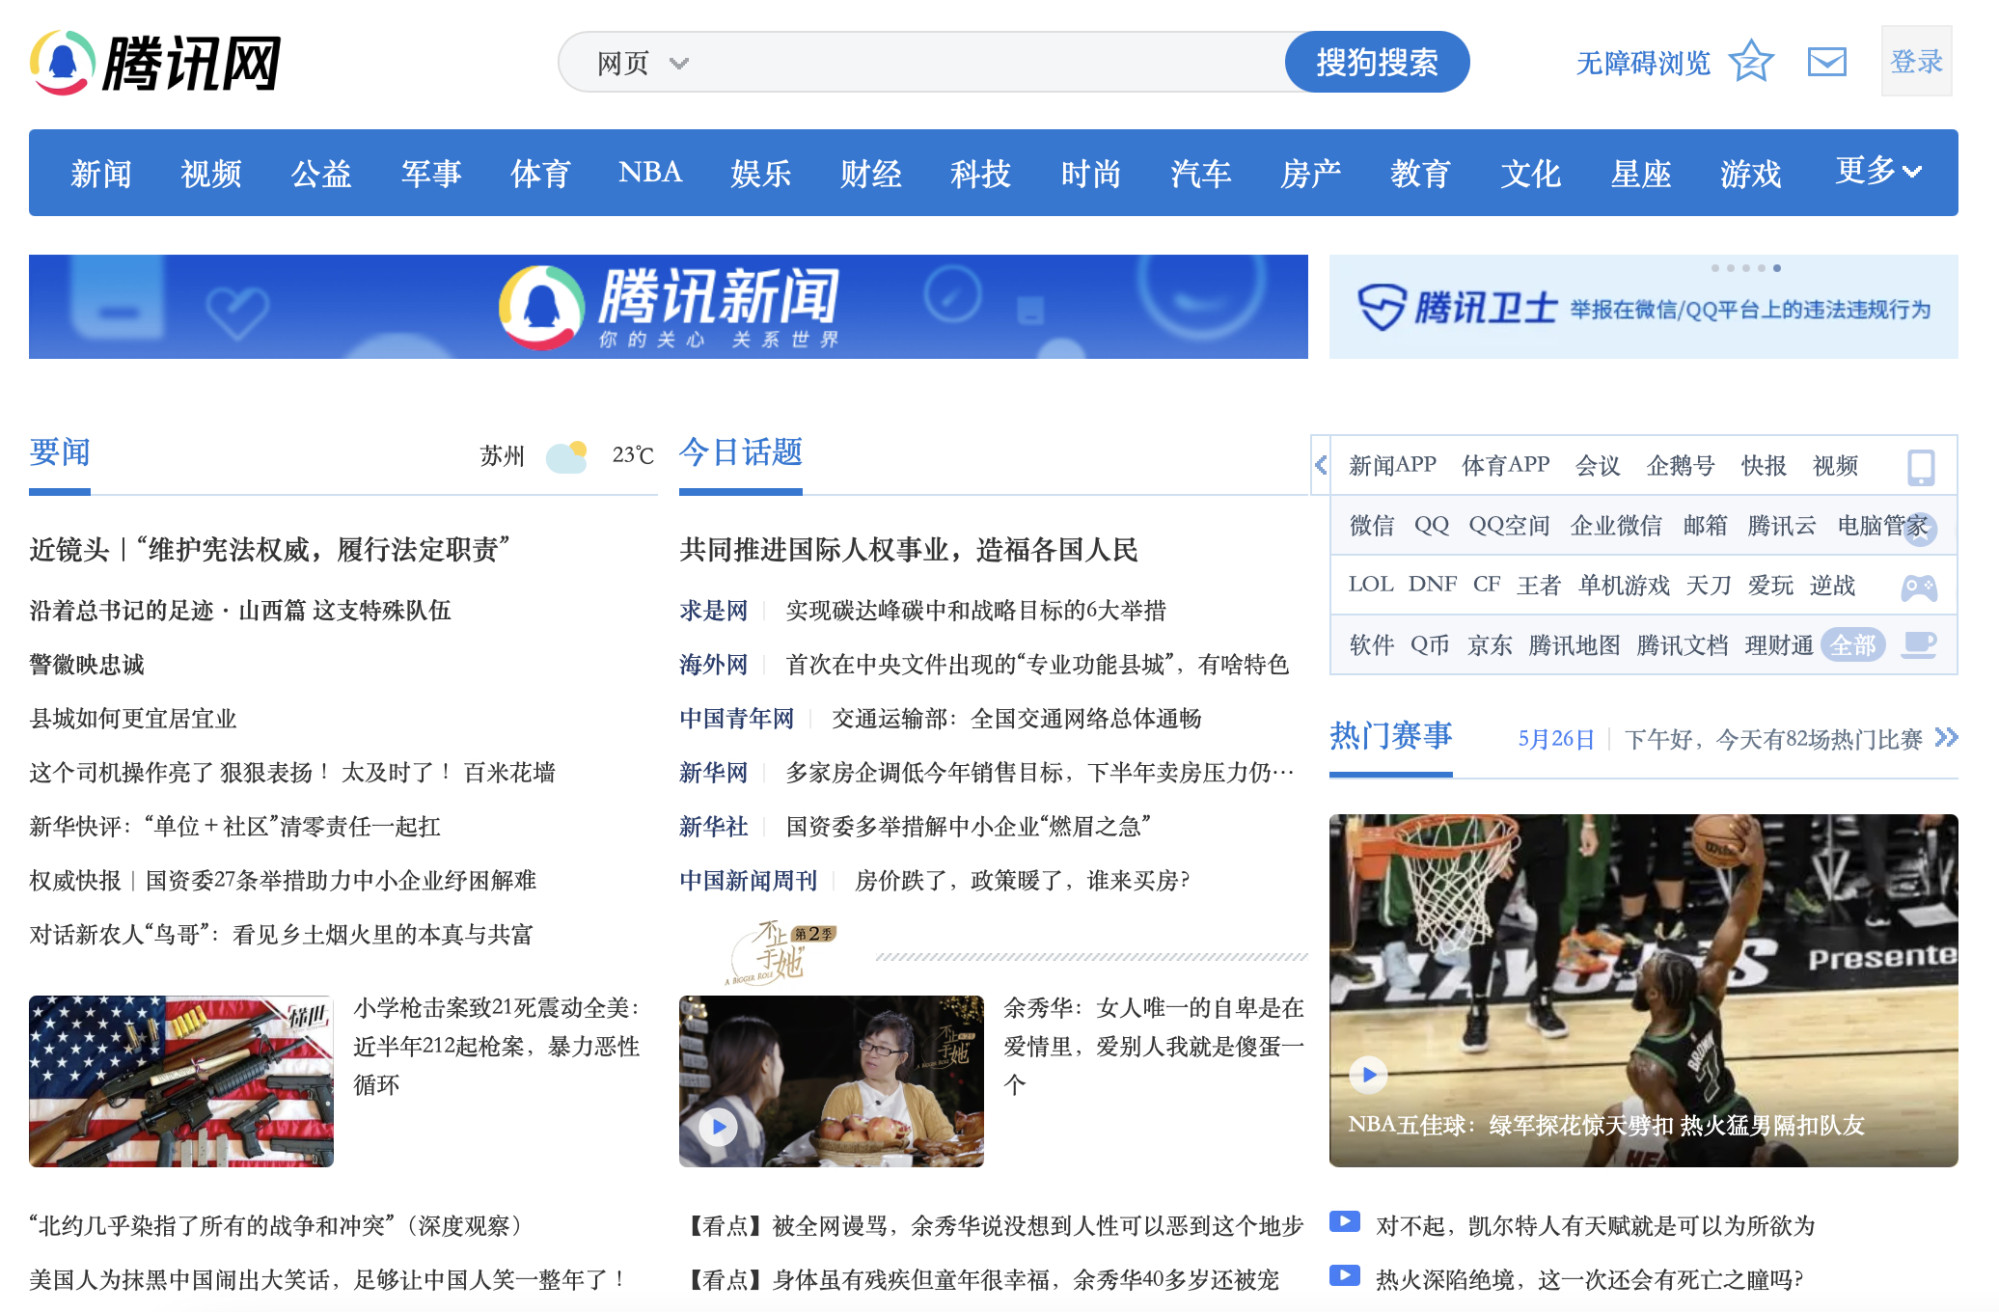Open 房价跌了，政策暖了 article
The height and width of the screenshot is (1312, 1999).
(1022, 880)
